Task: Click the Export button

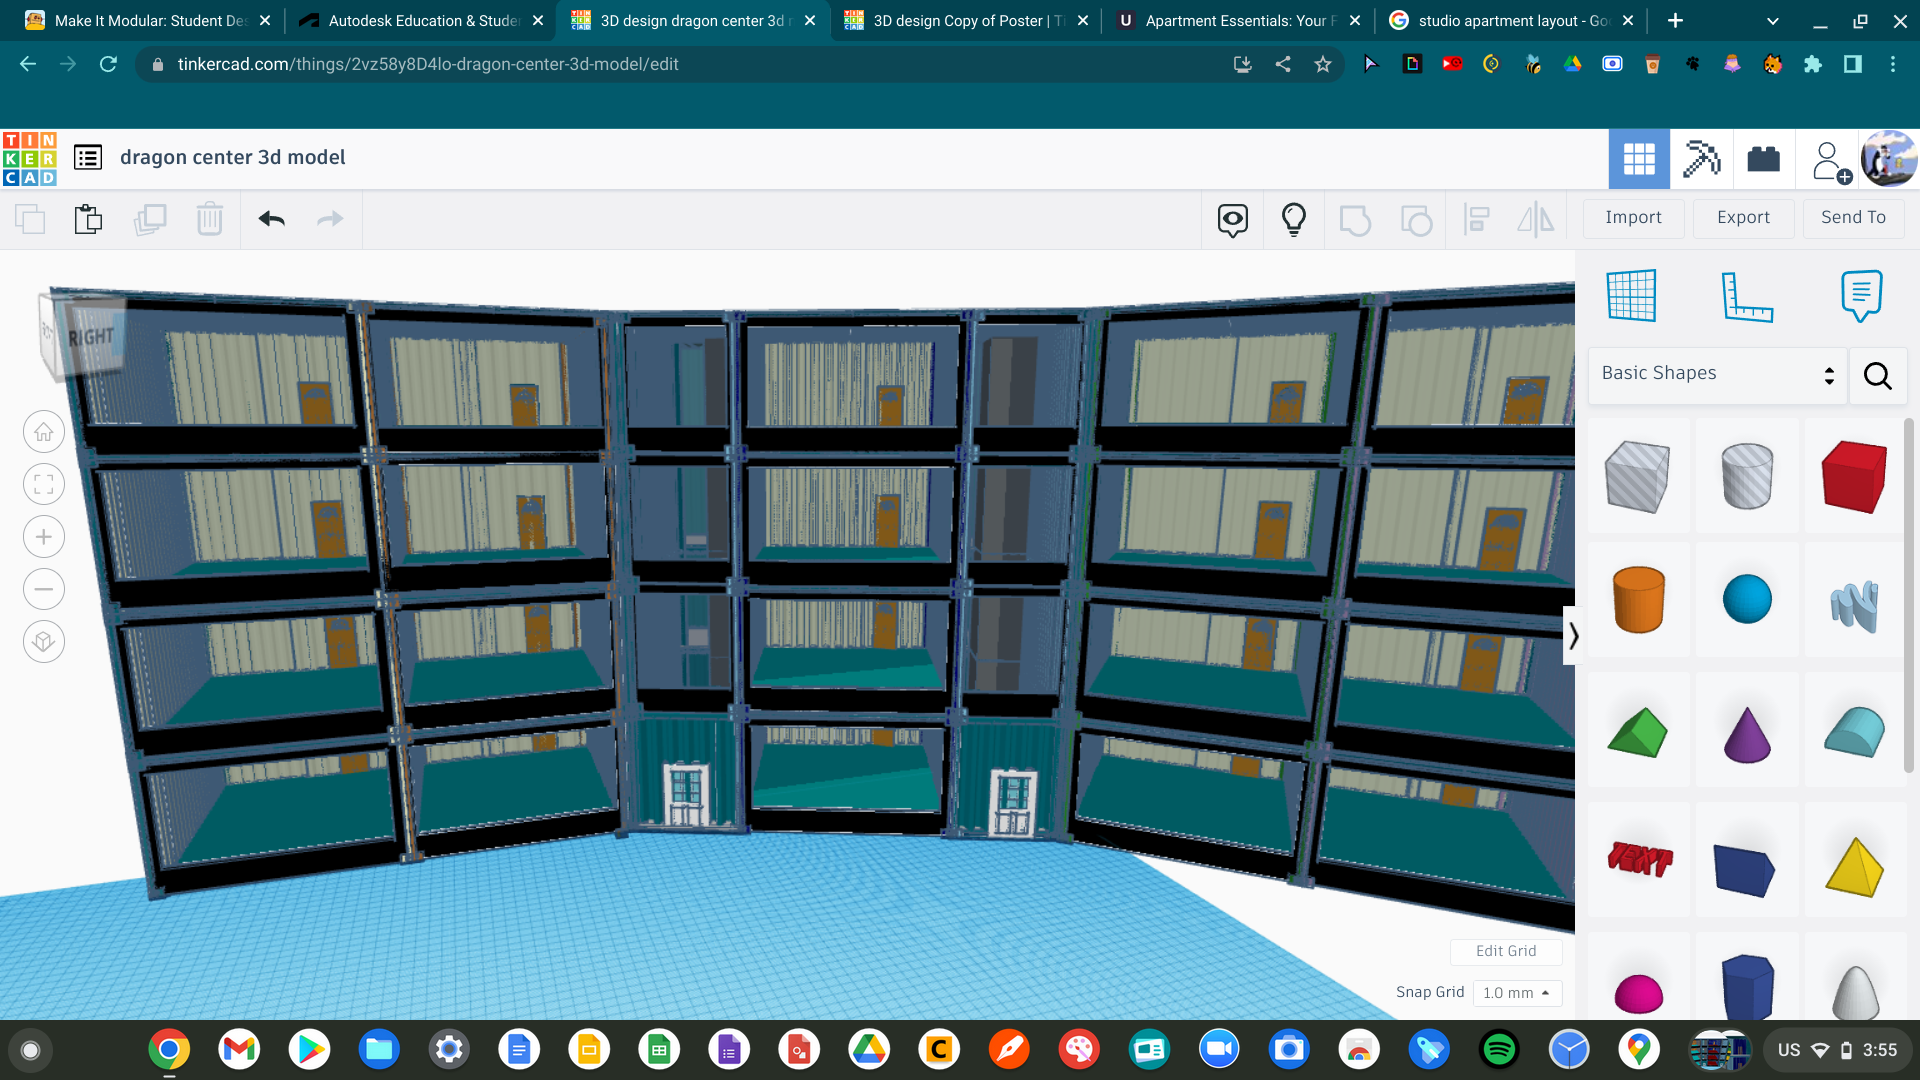Action: click(x=1743, y=217)
